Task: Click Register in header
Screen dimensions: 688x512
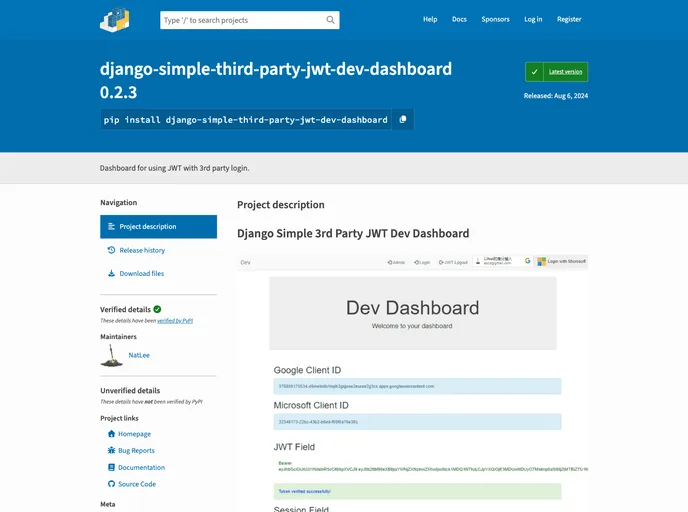Action: point(569,19)
